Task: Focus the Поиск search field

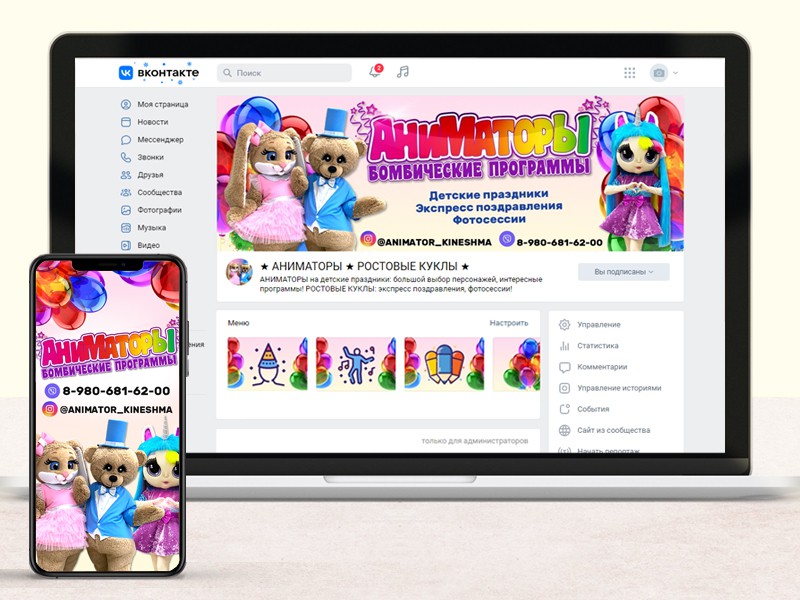Action: [x=284, y=73]
